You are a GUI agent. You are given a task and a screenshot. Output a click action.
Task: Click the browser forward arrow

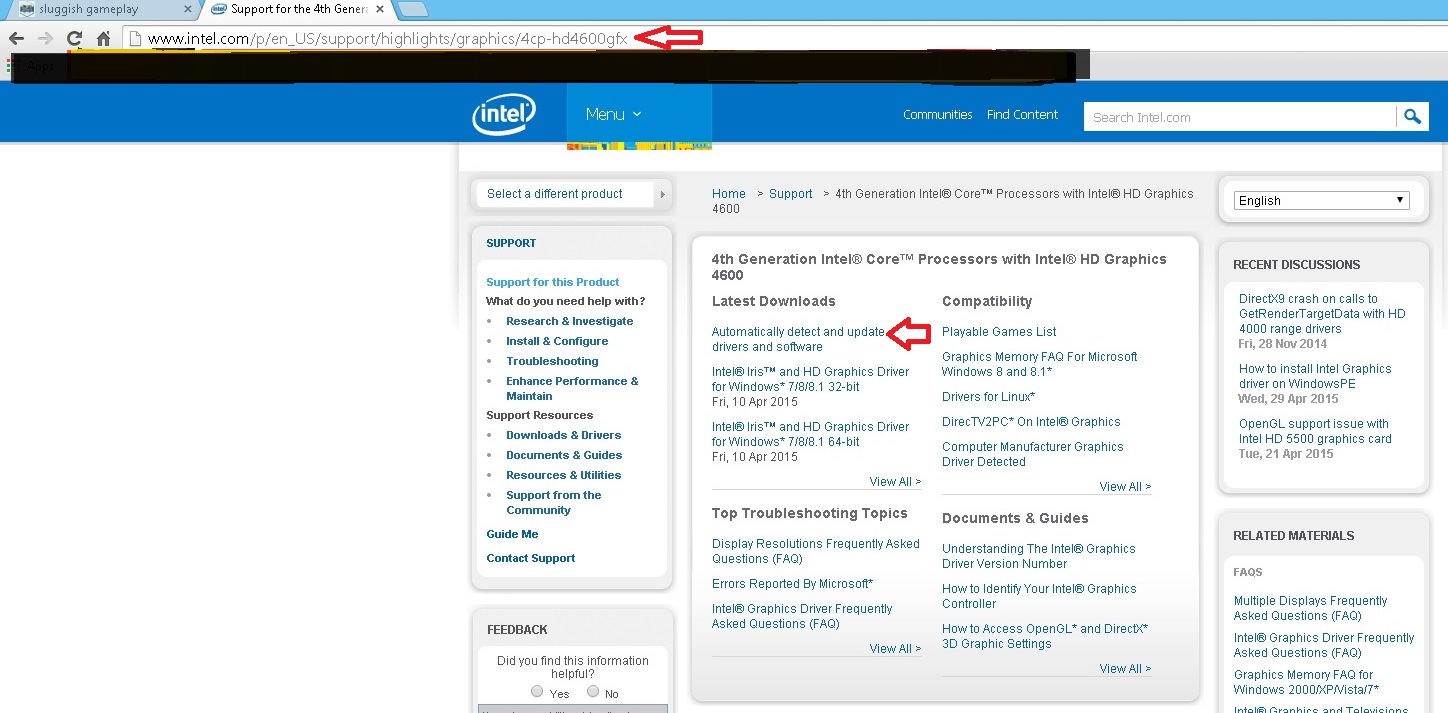point(45,39)
